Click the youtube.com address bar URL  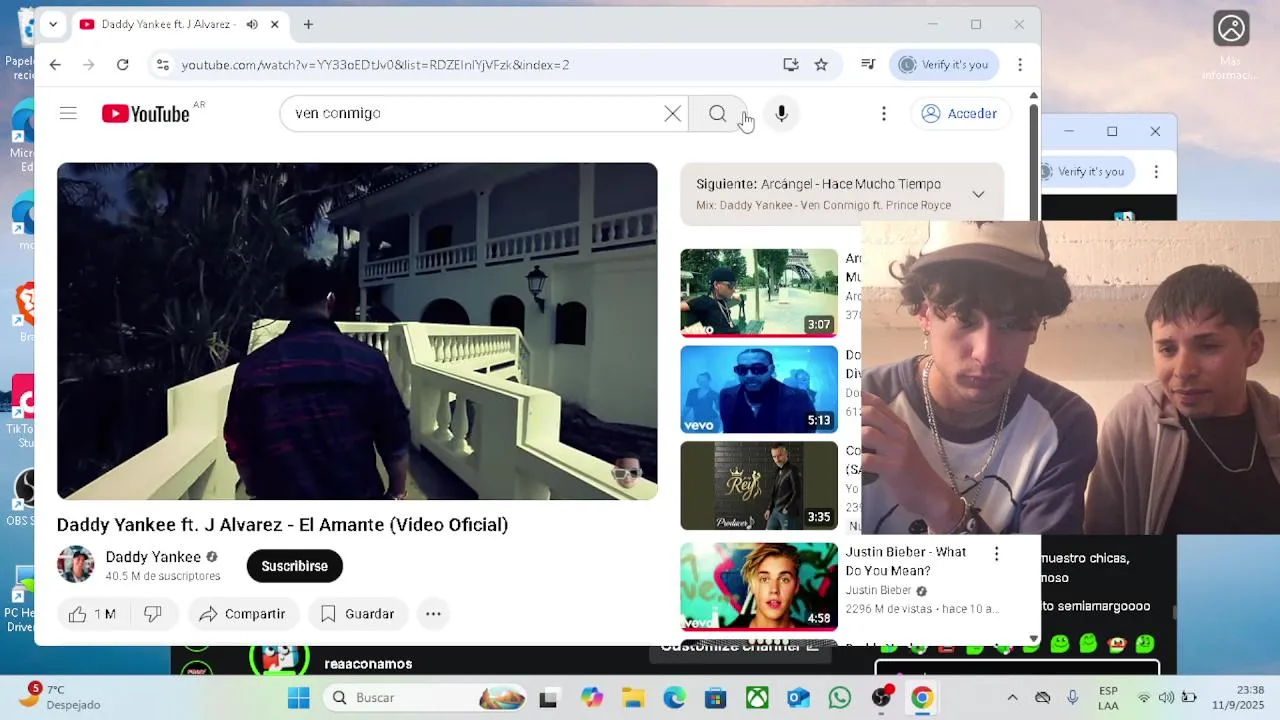pyautogui.click(x=375, y=65)
